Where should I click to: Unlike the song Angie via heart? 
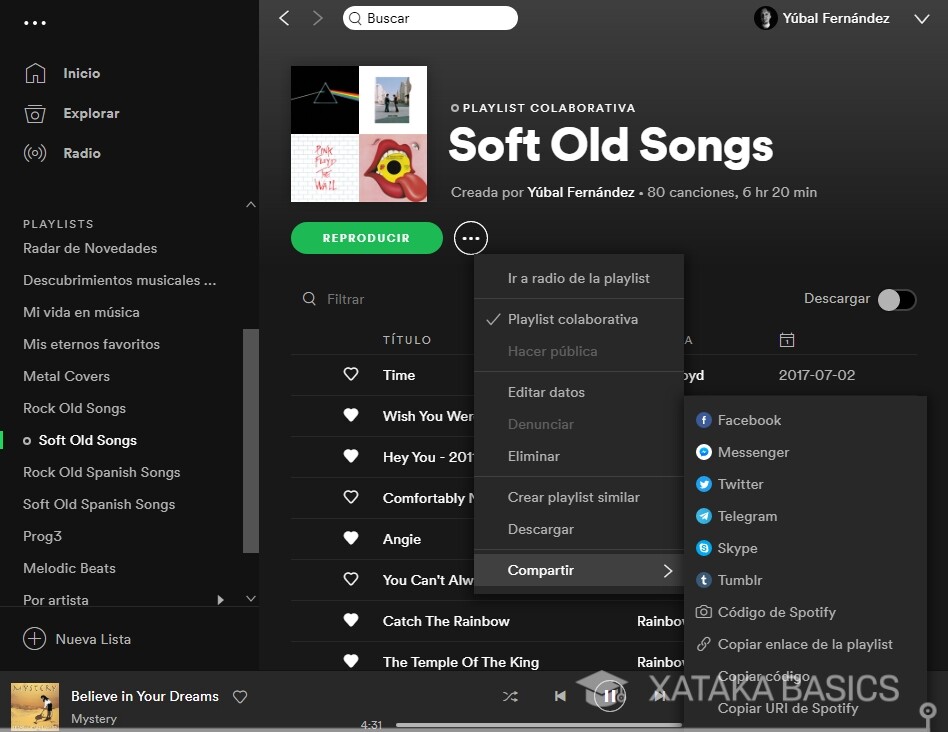coord(351,538)
